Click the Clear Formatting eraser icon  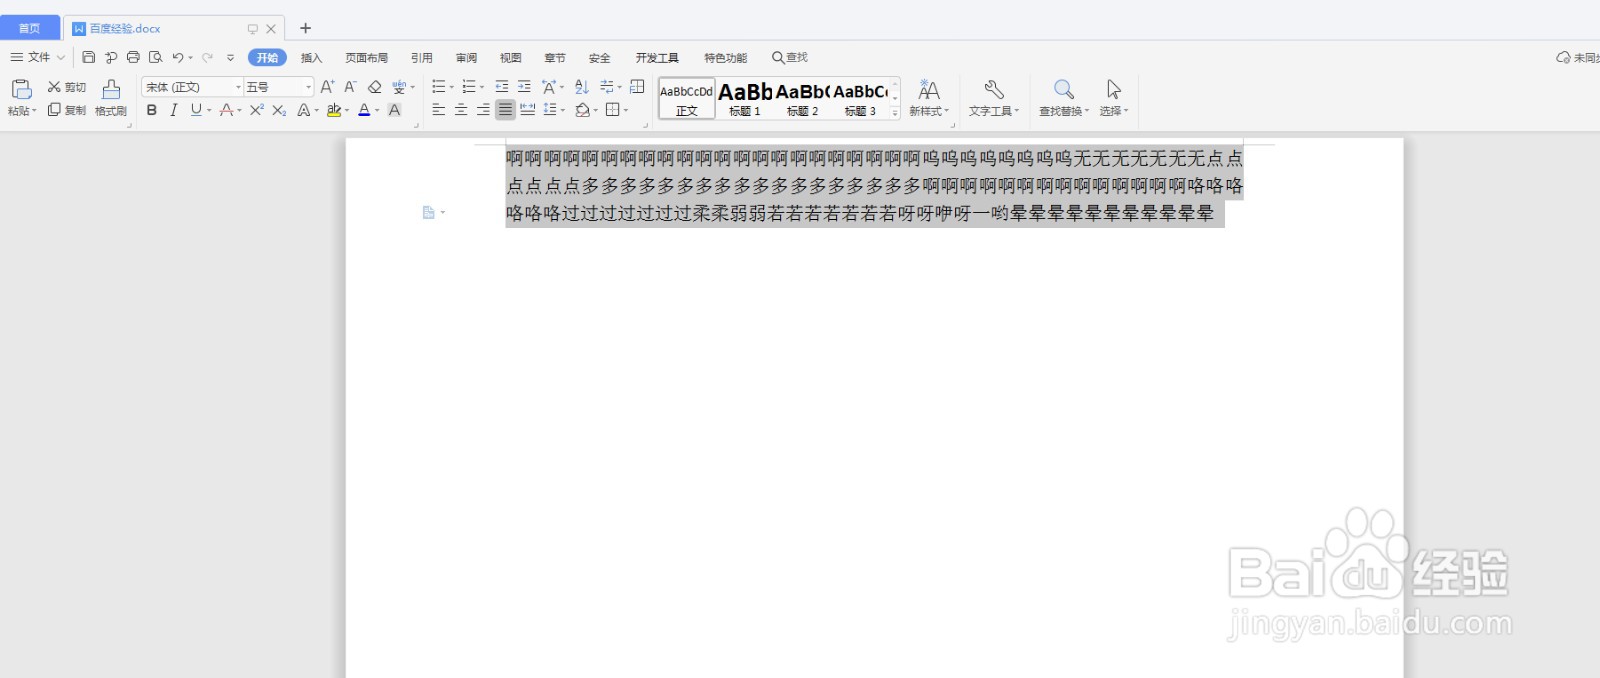pos(375,87)
